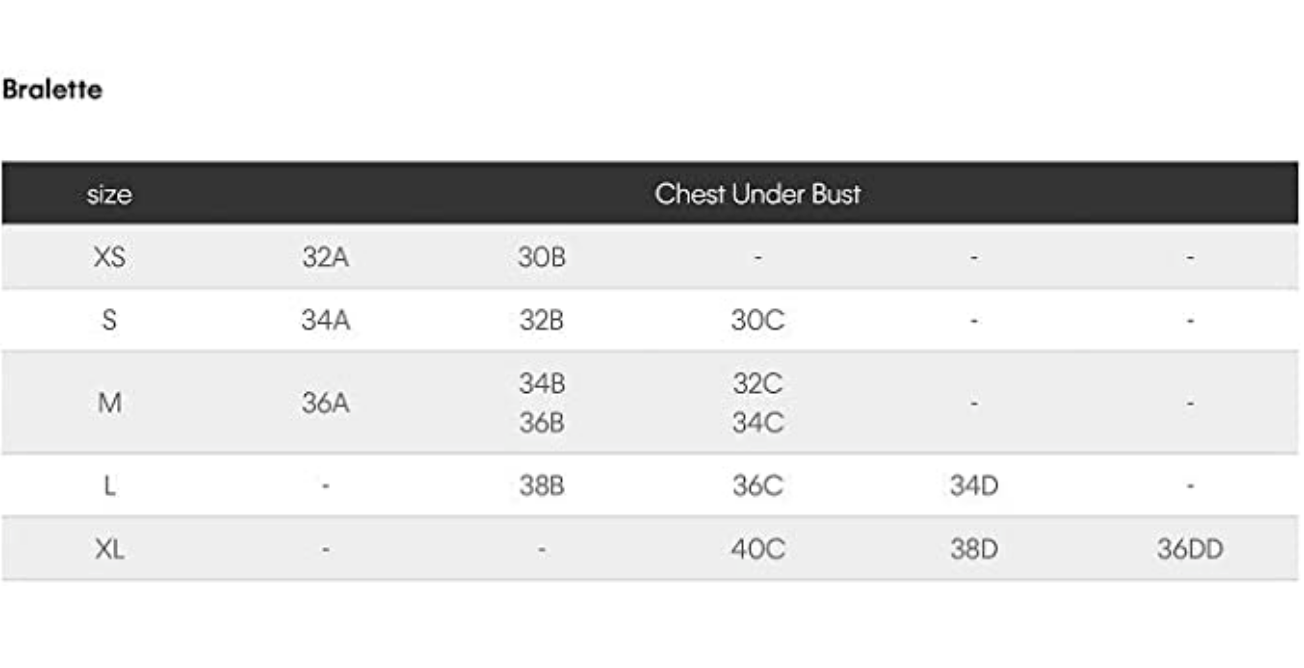1304x668 pixels.
Task: Select the 36DD cell
Action: pos(1189,549)
